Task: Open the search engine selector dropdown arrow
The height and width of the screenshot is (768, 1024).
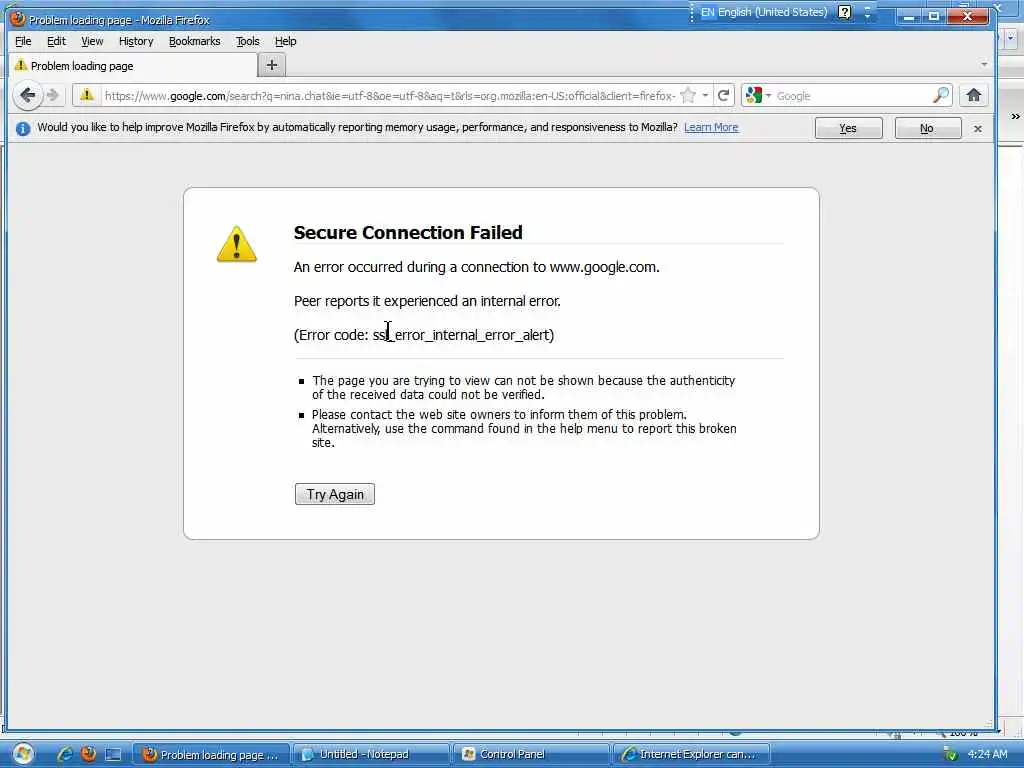Action: pos(768,95)
